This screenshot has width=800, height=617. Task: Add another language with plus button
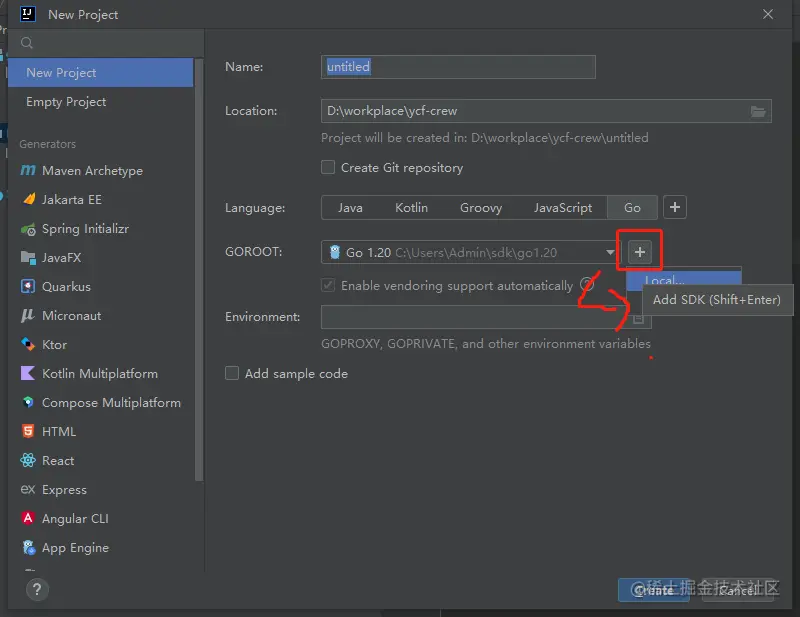point(674,207)
